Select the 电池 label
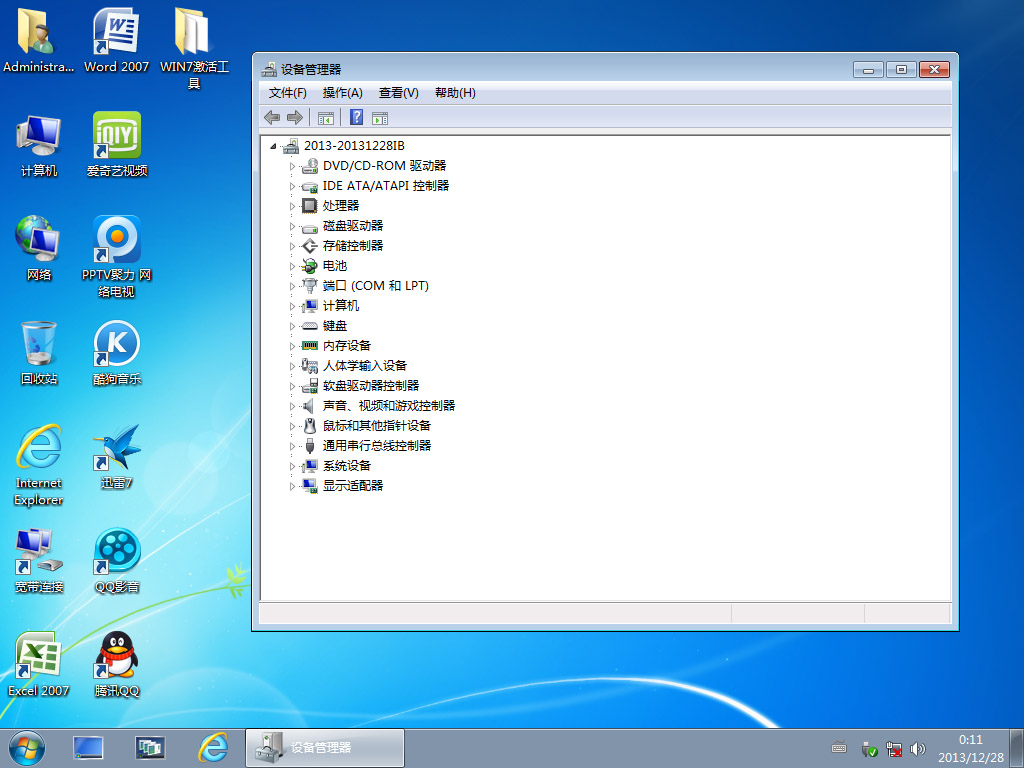Screen dimensions: 1024x768 pos(334,266)
